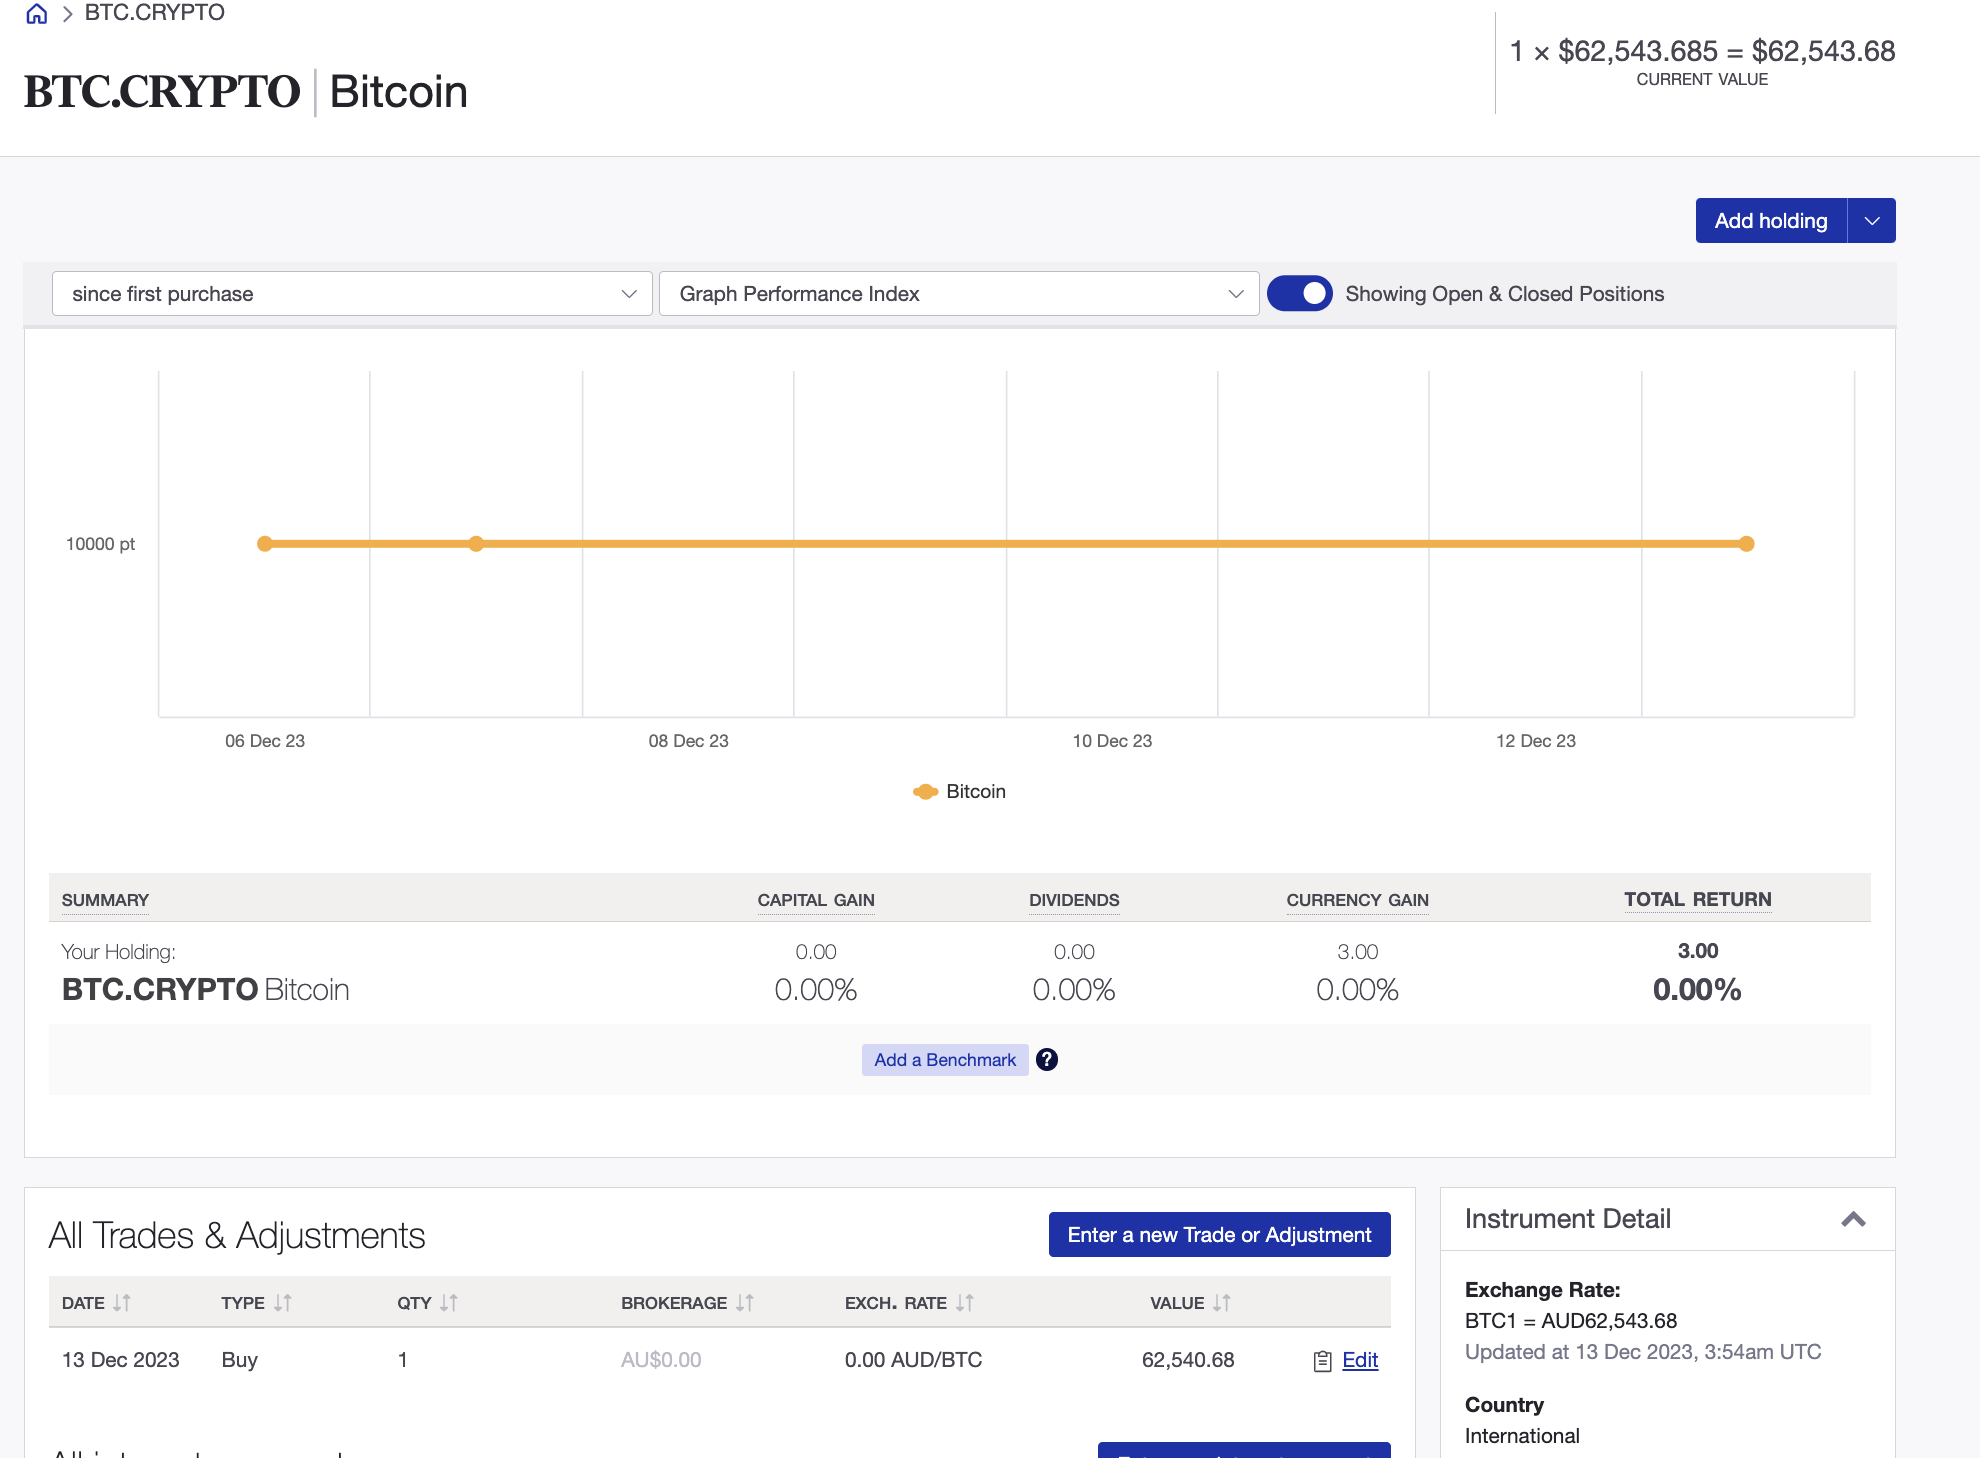Sort trades by the Type column
1980x1458 pixels.
[x=282, y=1302]
